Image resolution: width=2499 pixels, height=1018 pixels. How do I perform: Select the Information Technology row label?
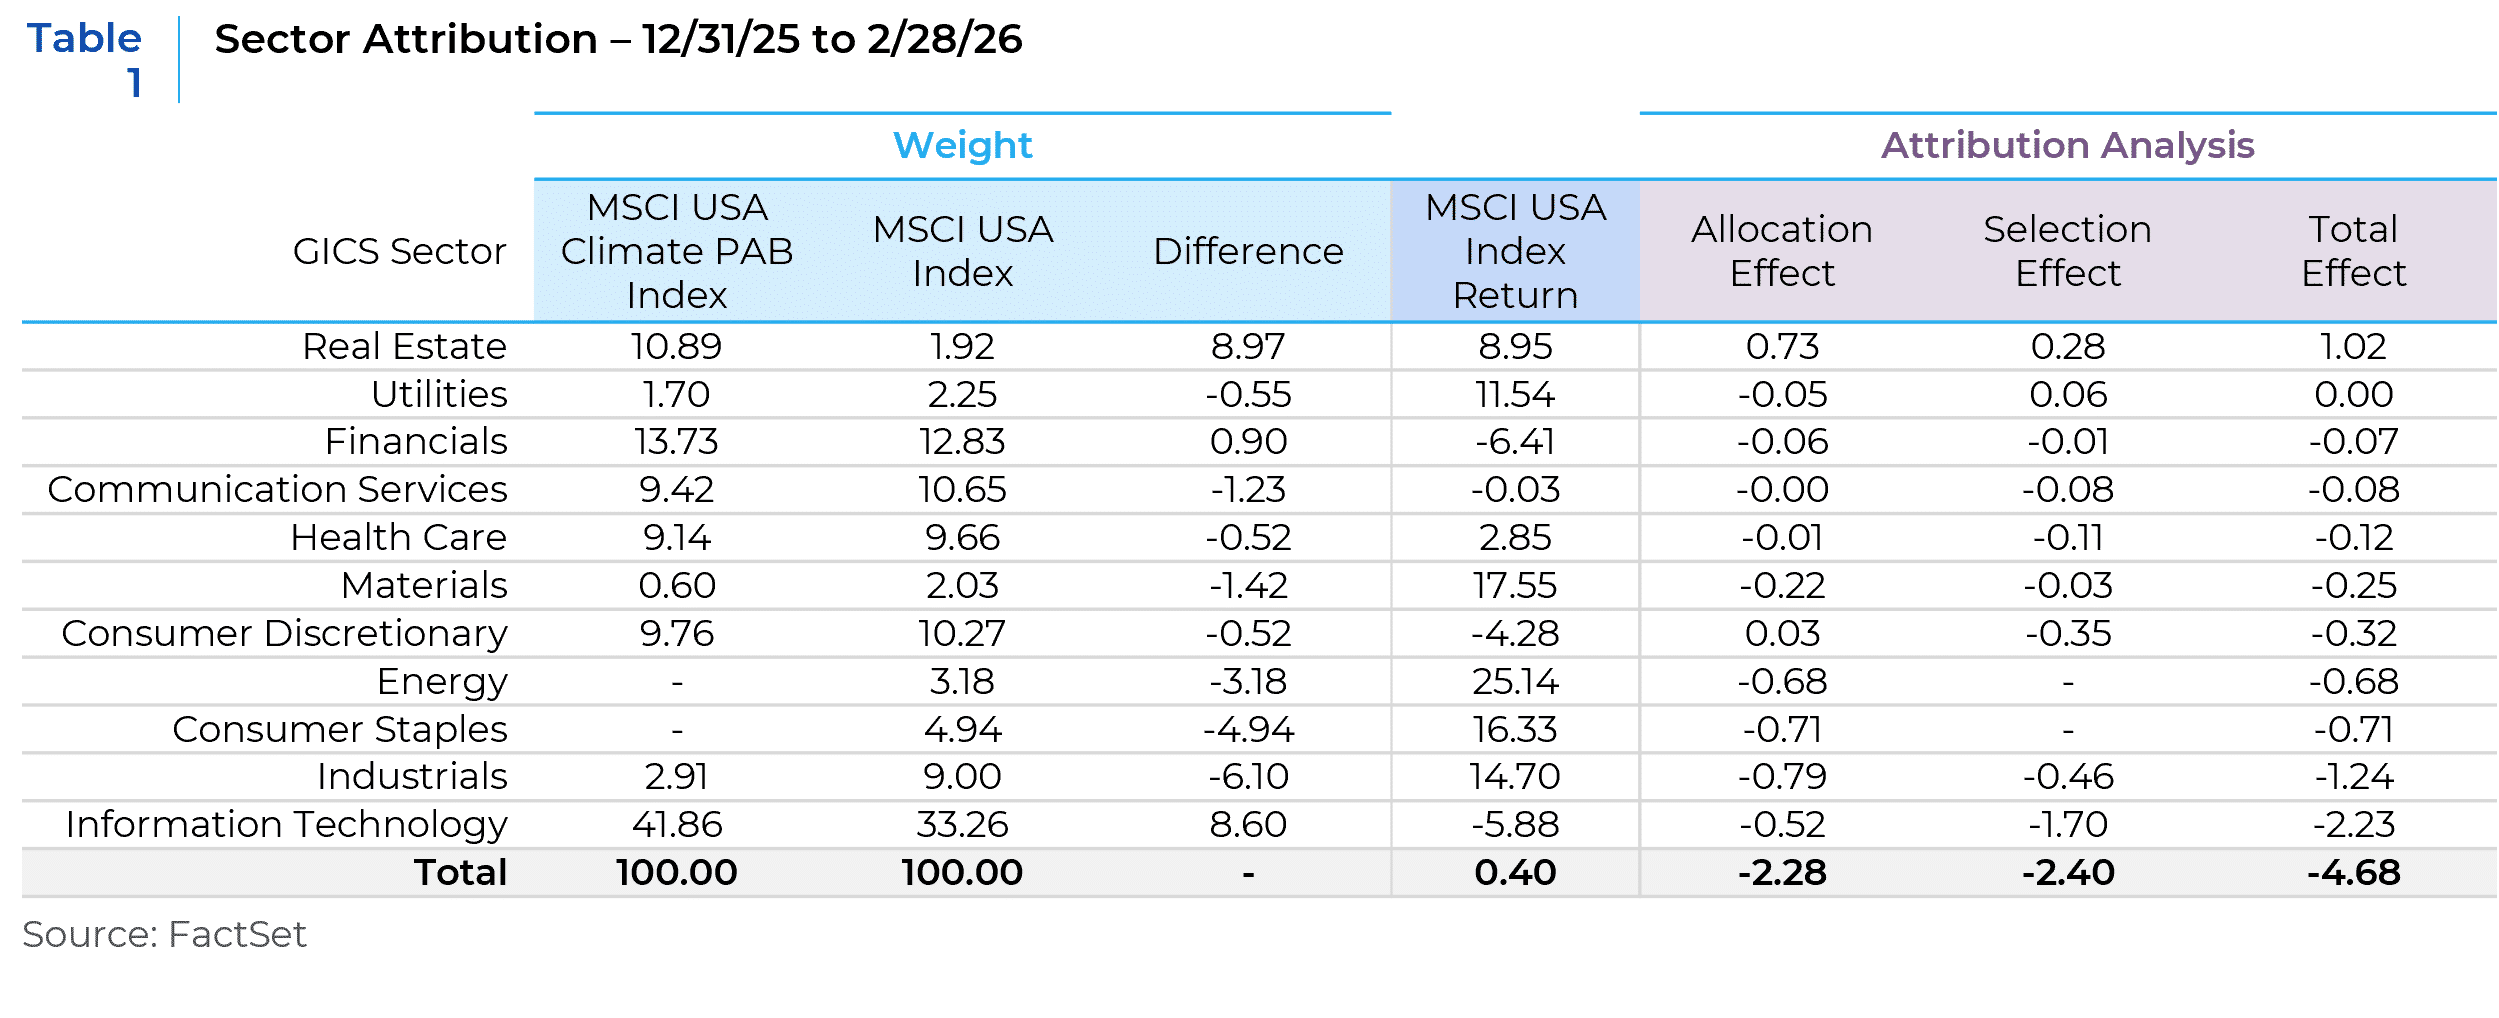click(286, 825)
